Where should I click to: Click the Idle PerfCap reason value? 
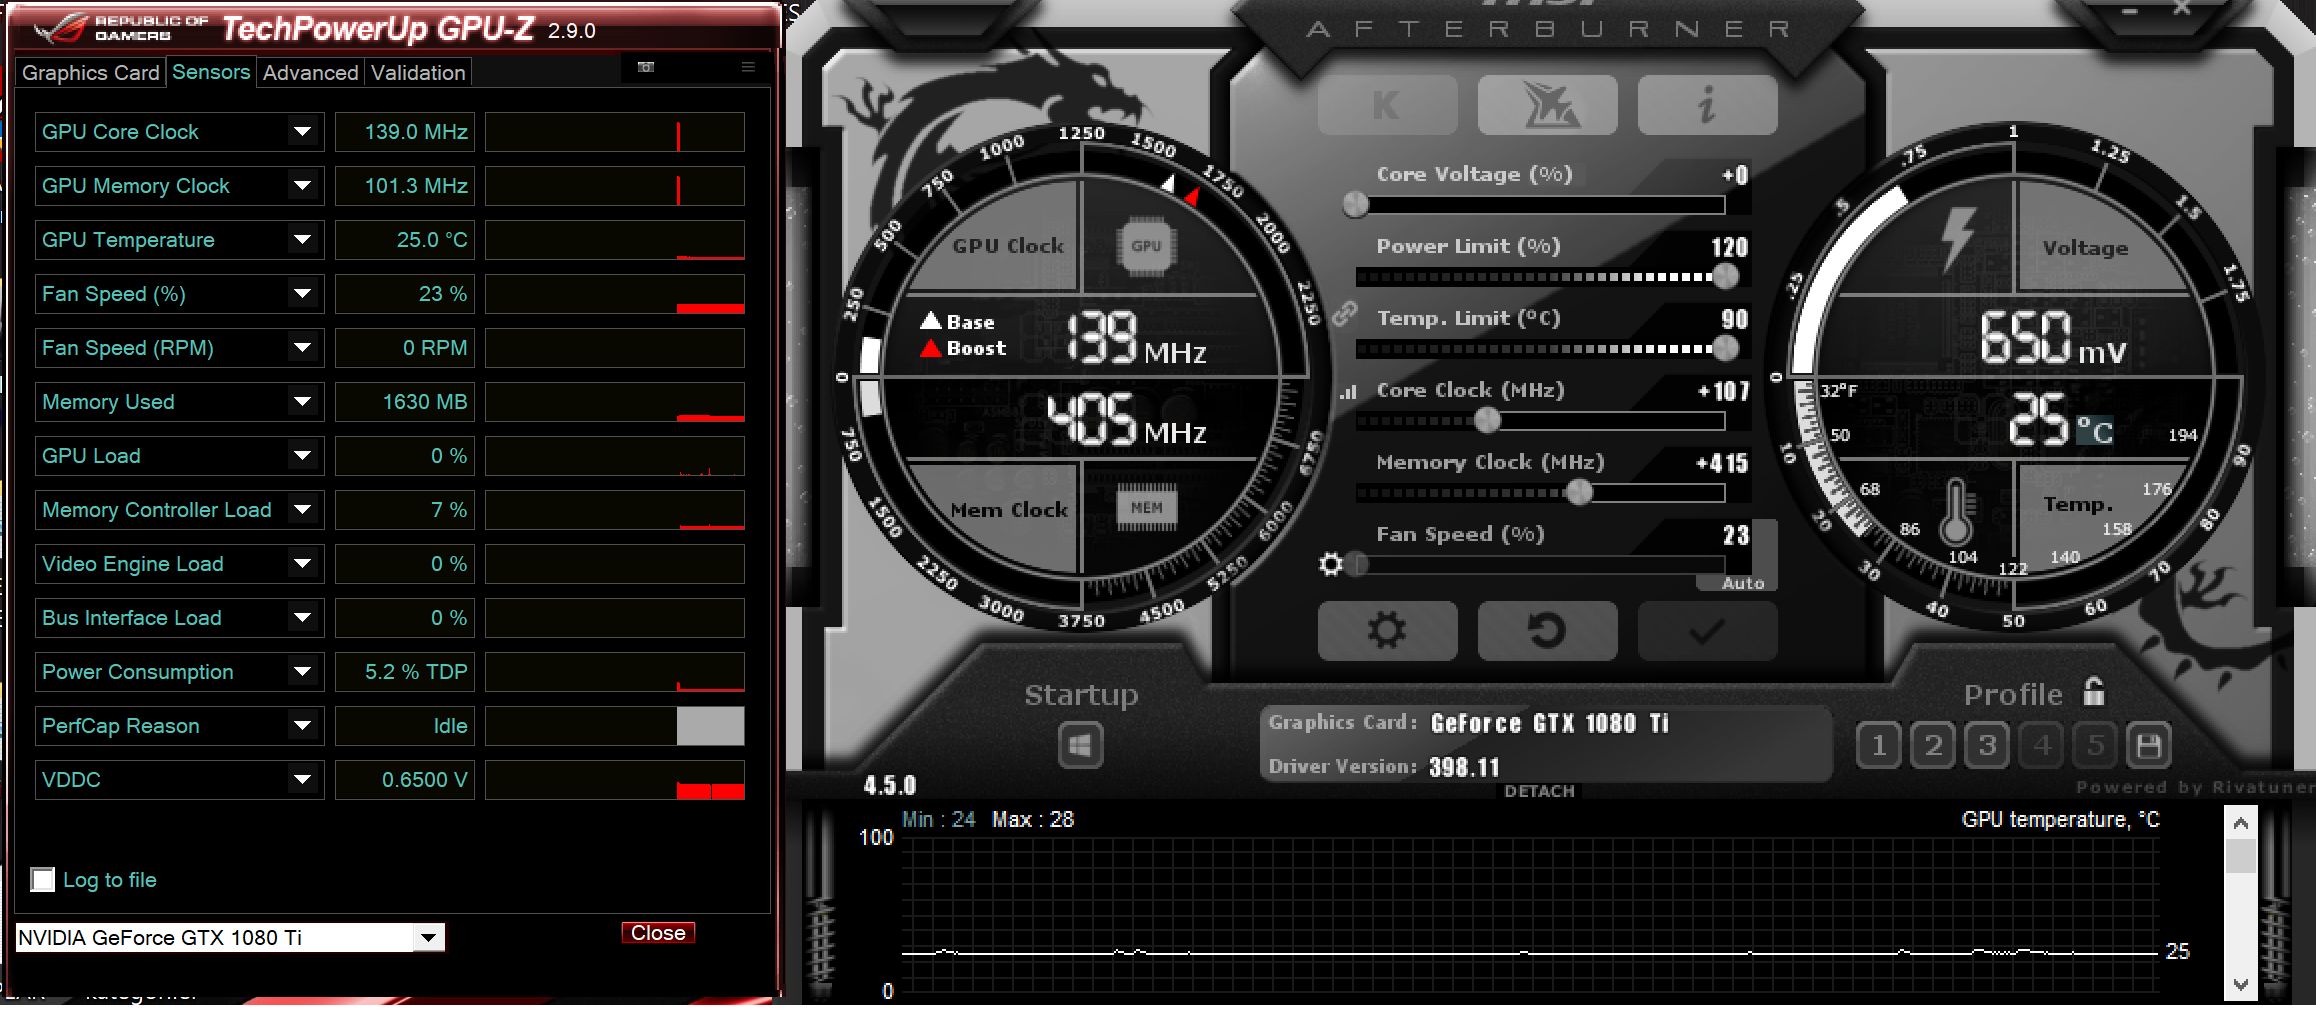click(x=404, y=726)
